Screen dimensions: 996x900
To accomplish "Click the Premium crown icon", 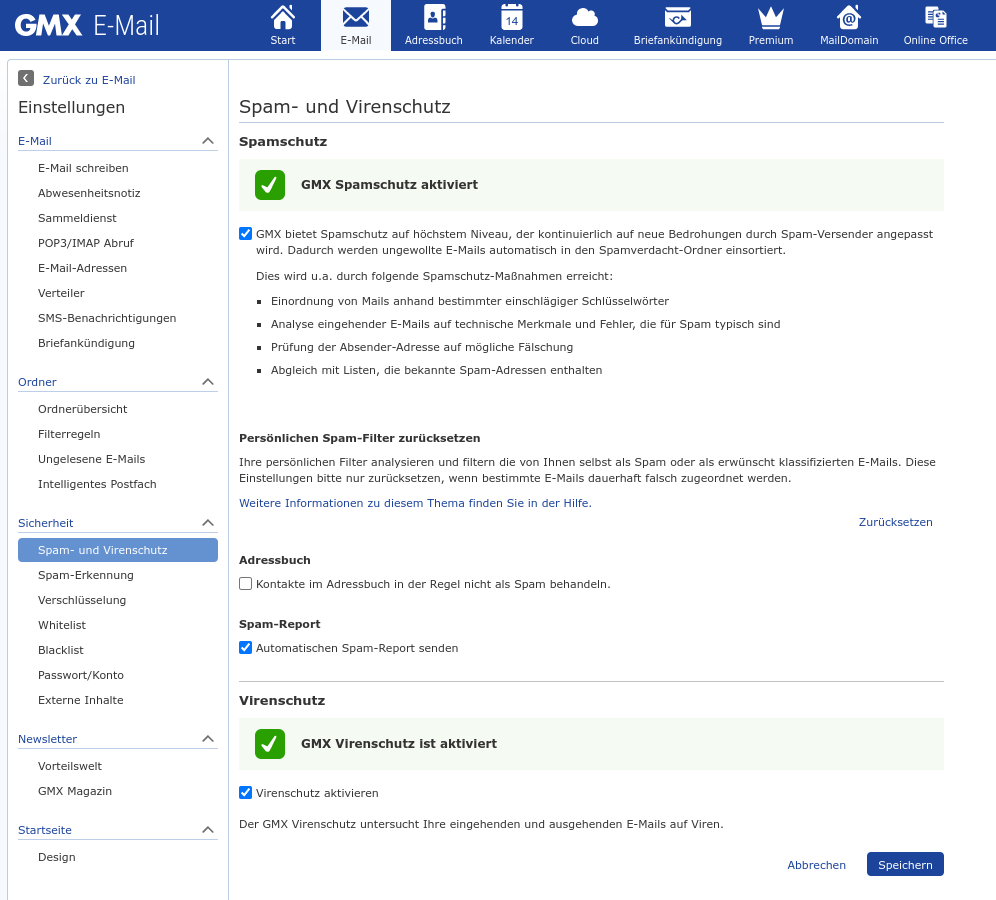I will pos(771,18).
